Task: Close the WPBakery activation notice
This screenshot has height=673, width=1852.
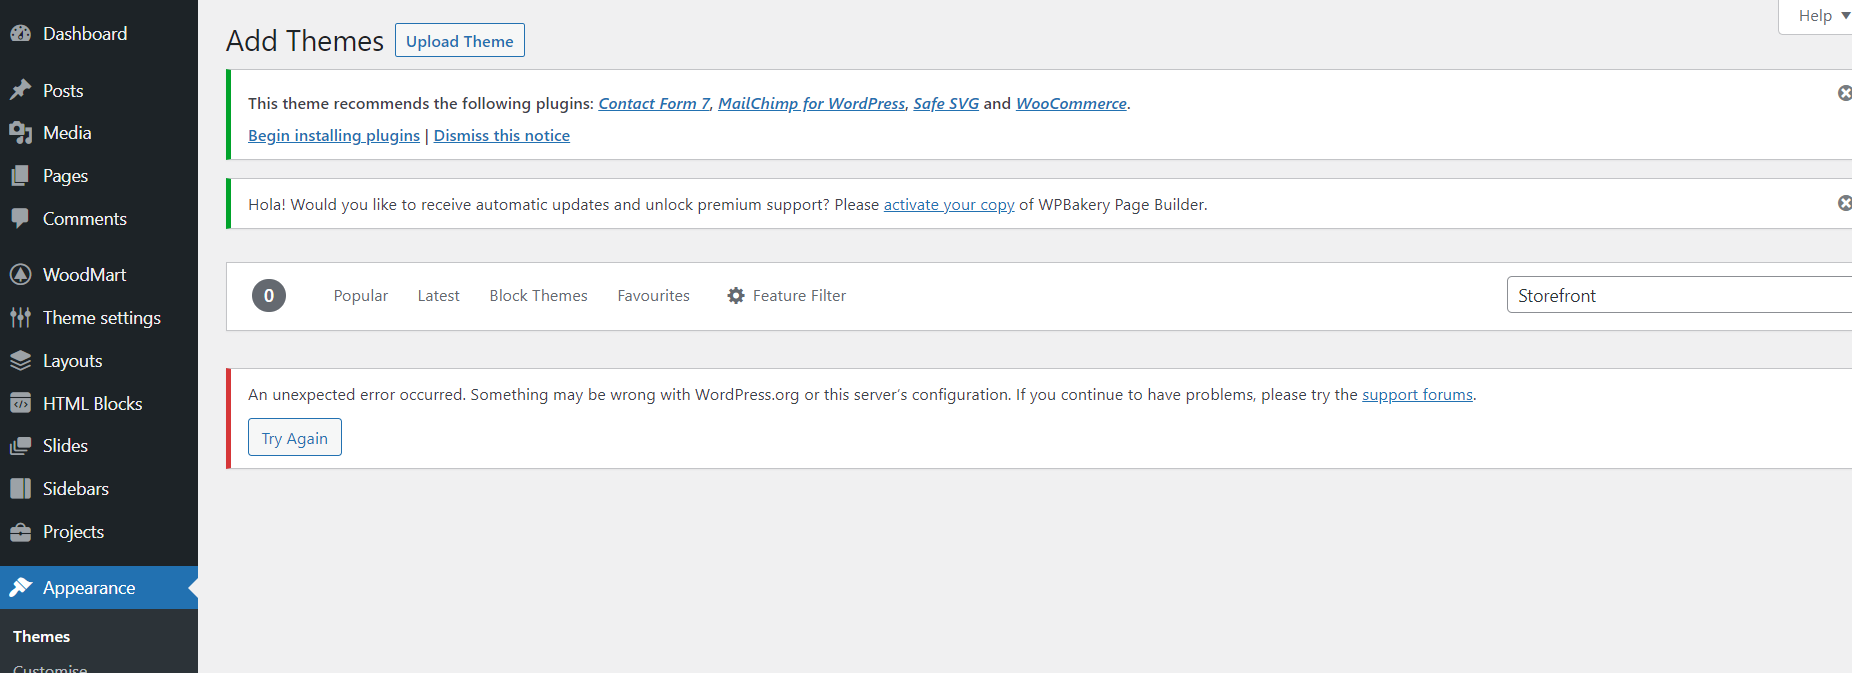Action: click(1844, 203)
